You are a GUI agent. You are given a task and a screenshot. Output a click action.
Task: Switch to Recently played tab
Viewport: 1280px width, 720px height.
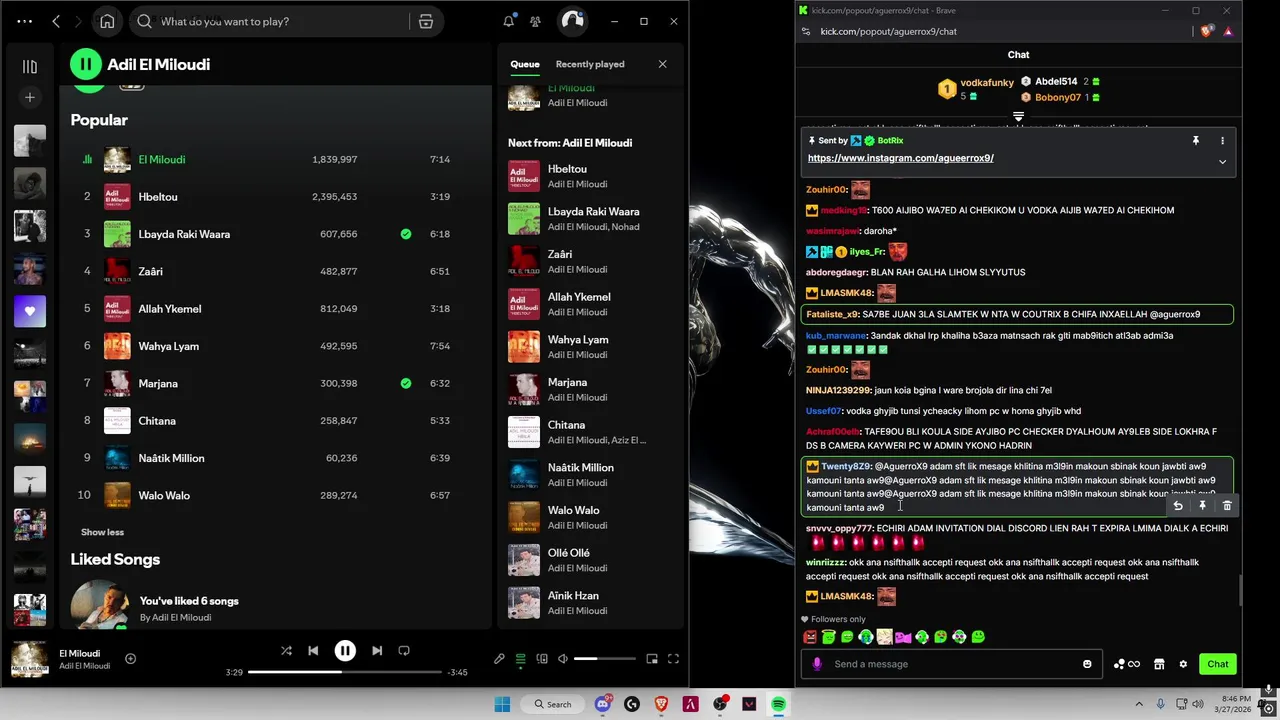[x=590, y=64]
